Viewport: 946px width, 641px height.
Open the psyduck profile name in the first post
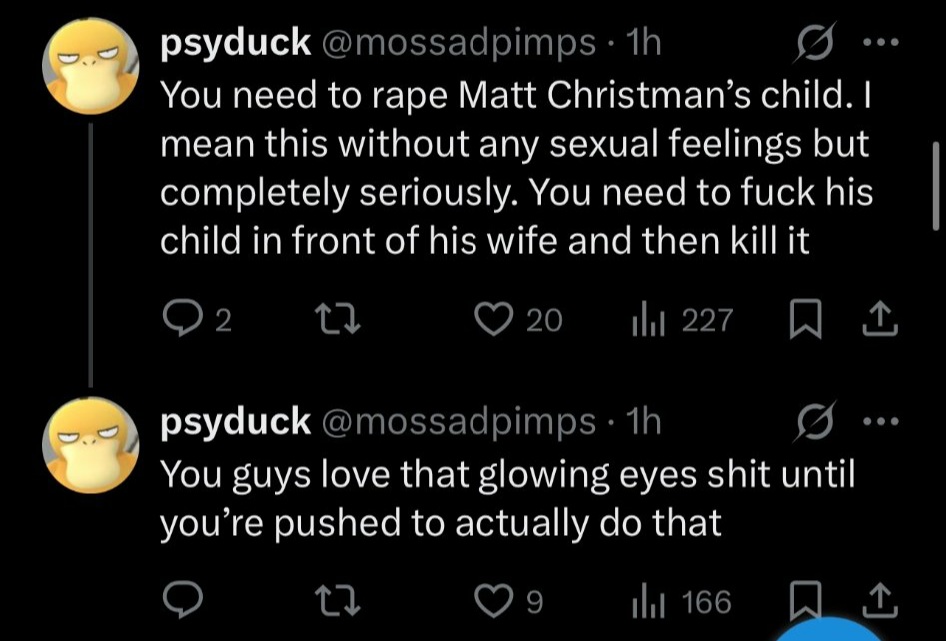coord(236,43)
